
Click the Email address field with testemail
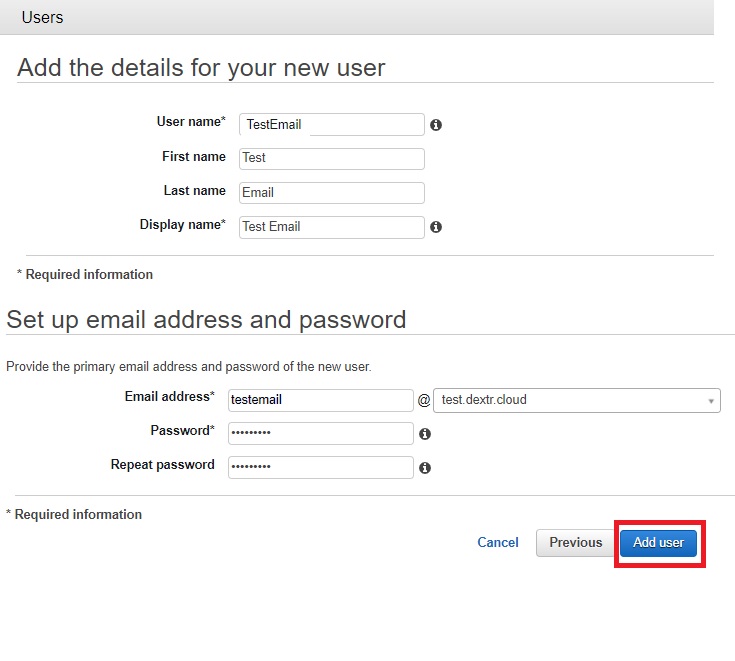click(321, 400)
